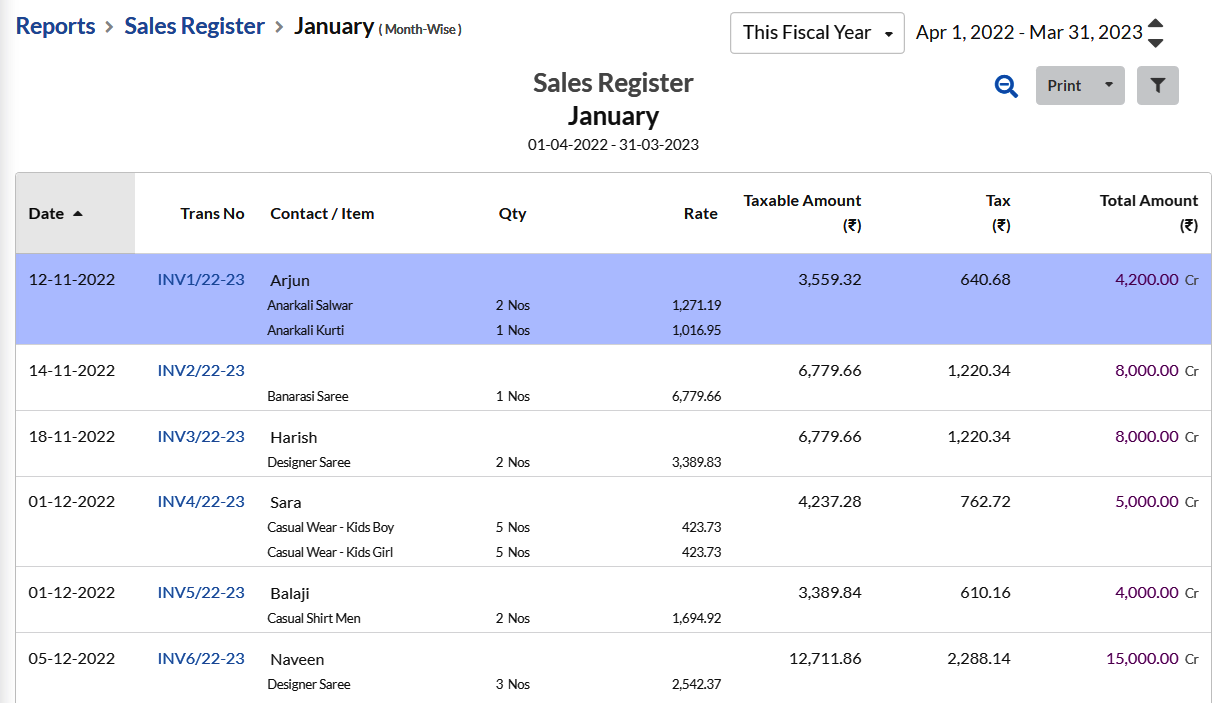Navigate to Sales Register breadcrumb
This screenshot has width=1218, height=703.
click(x=194, y=26)
